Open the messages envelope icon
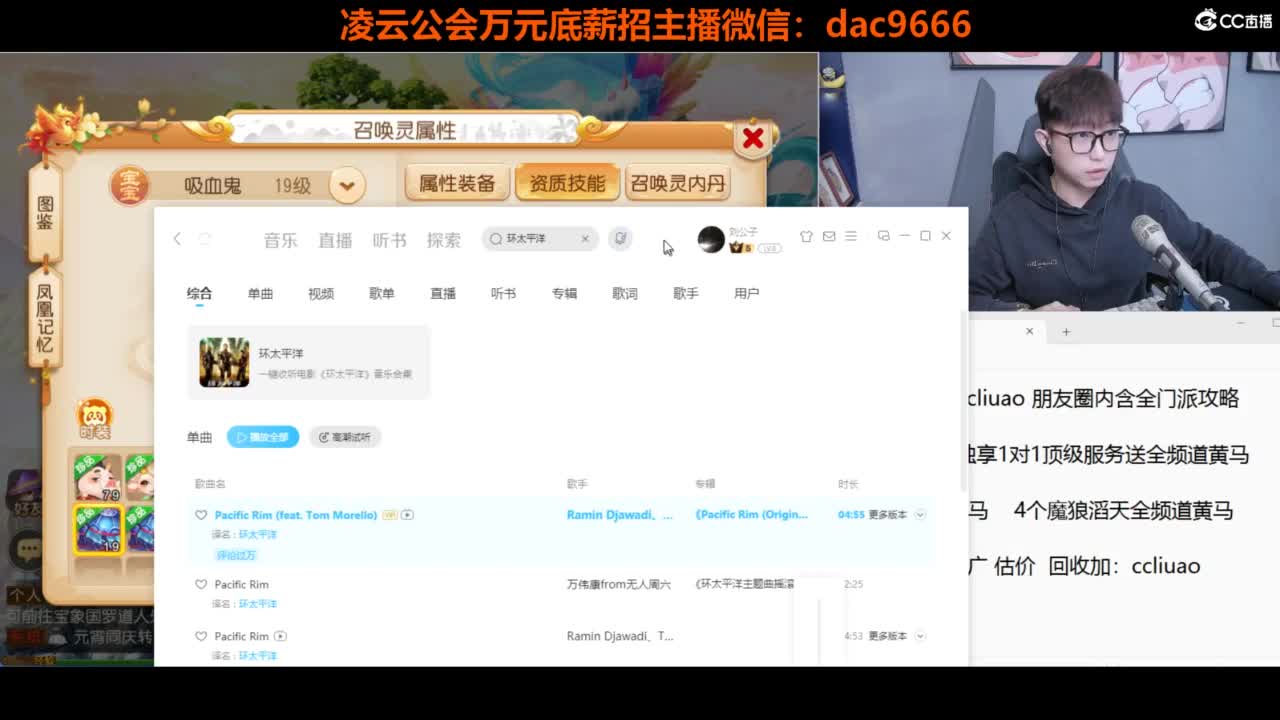This screenshot has width=1280, height=720. click(829, 236)
